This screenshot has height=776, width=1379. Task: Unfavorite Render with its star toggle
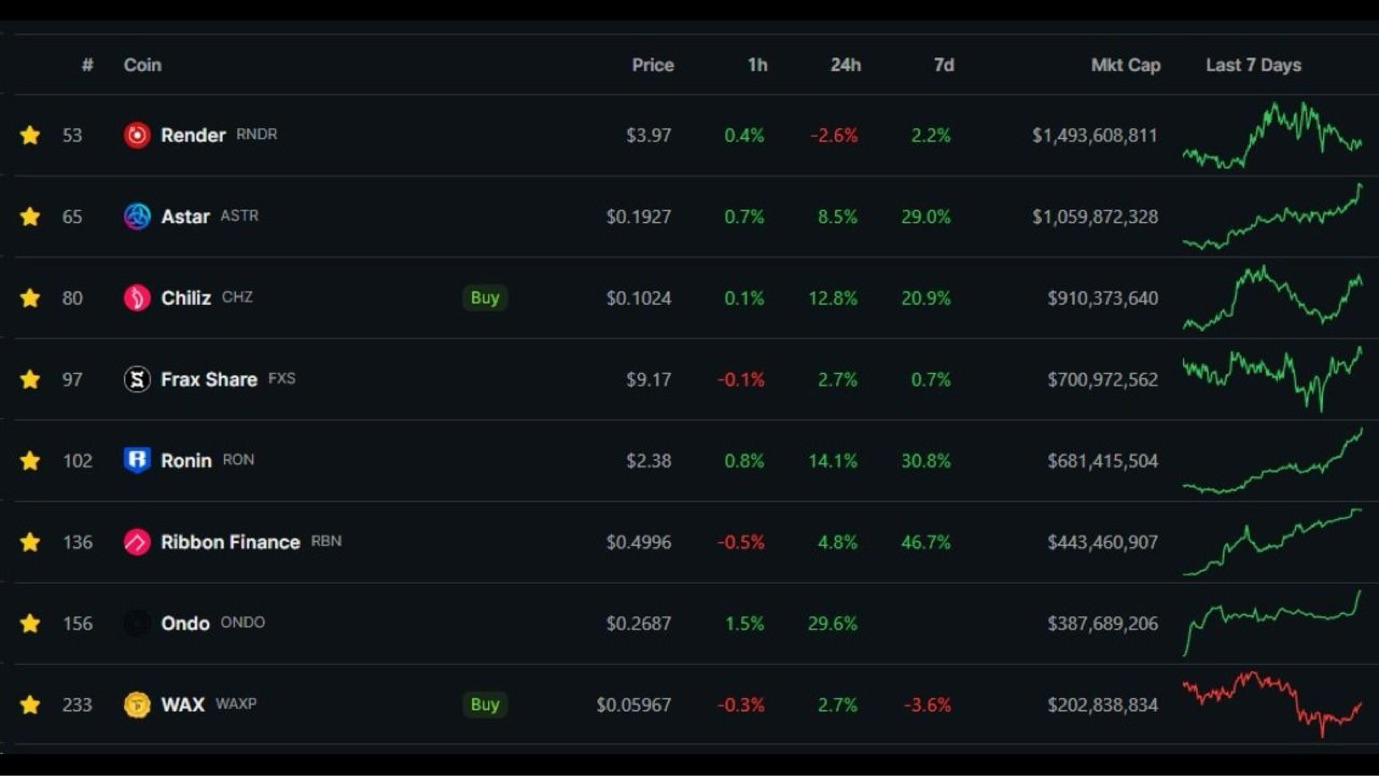(30, 135)
